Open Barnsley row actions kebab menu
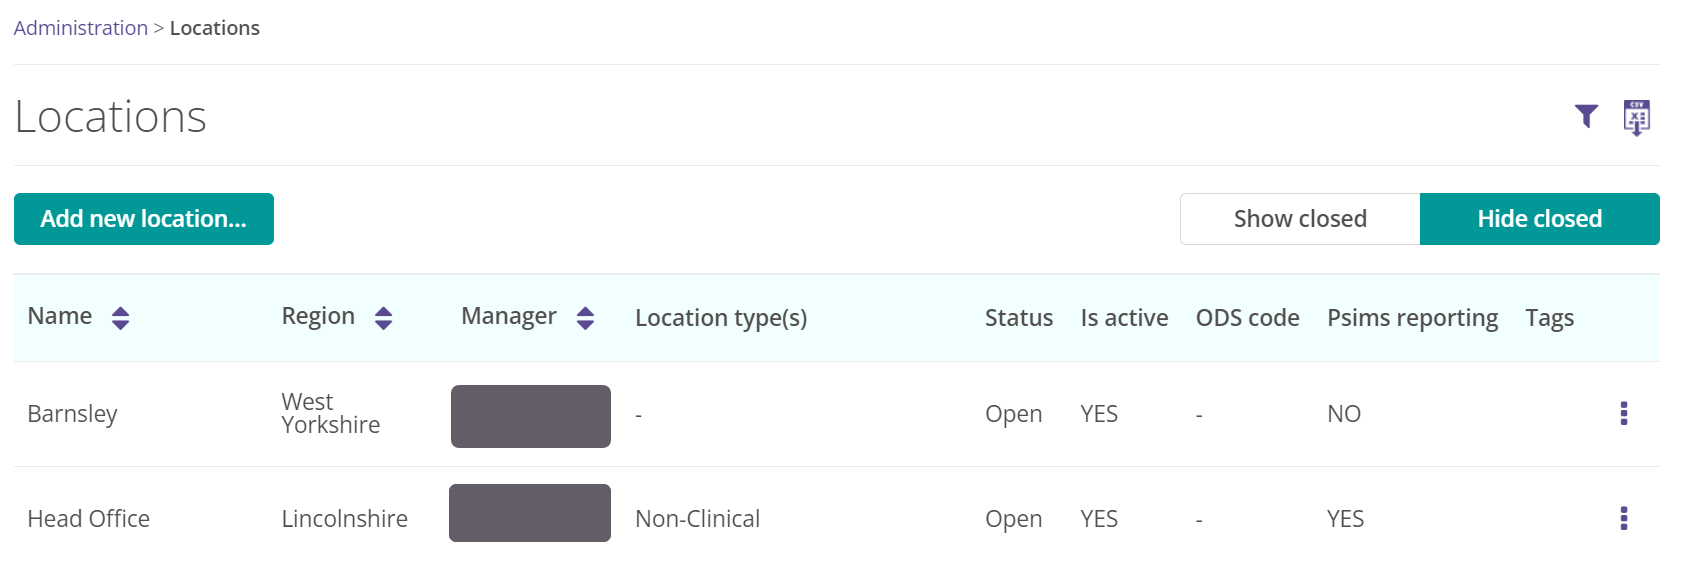Image resolution: width=1697 pixels, height=566 pixels. (1624, 413)
